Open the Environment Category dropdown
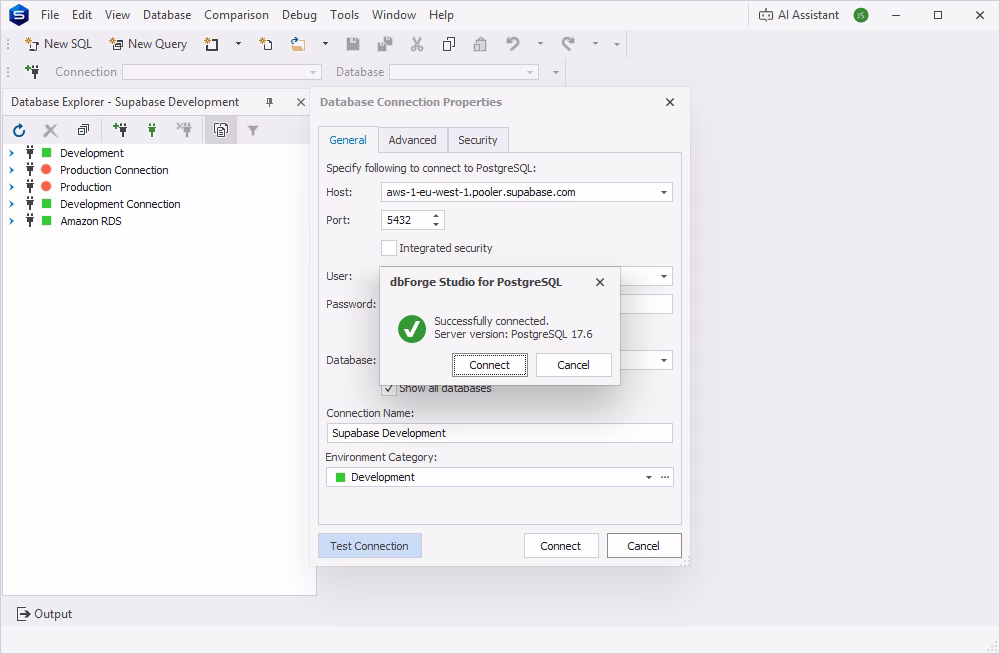This screenshot has height=654, width=1000. pyautogui.click(x=649, y=477)
